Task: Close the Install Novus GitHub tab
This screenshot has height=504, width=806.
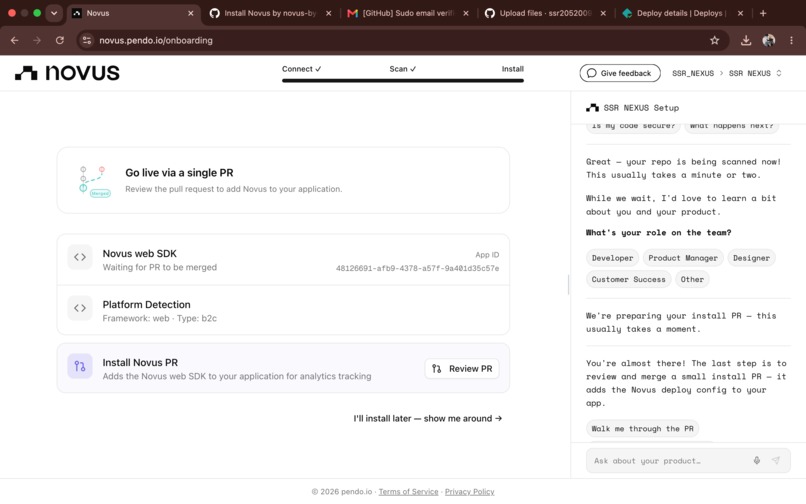Action: pos(328,13)
